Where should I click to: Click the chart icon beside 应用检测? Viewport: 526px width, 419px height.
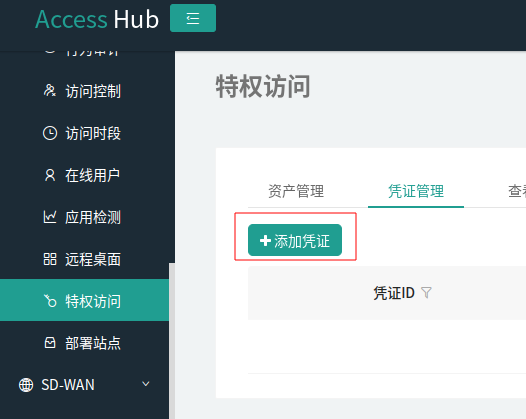point(50,217)
